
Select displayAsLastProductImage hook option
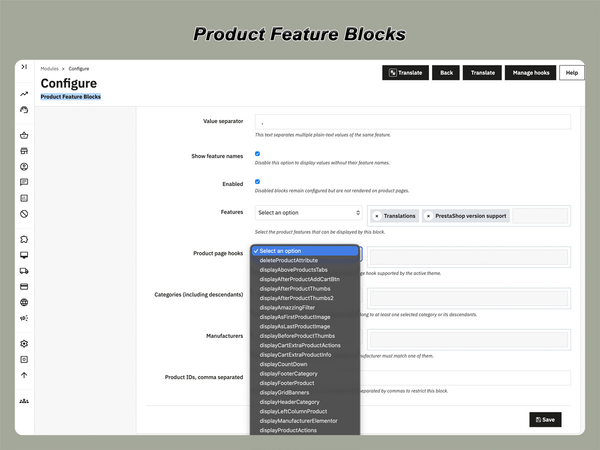[305, 326]
